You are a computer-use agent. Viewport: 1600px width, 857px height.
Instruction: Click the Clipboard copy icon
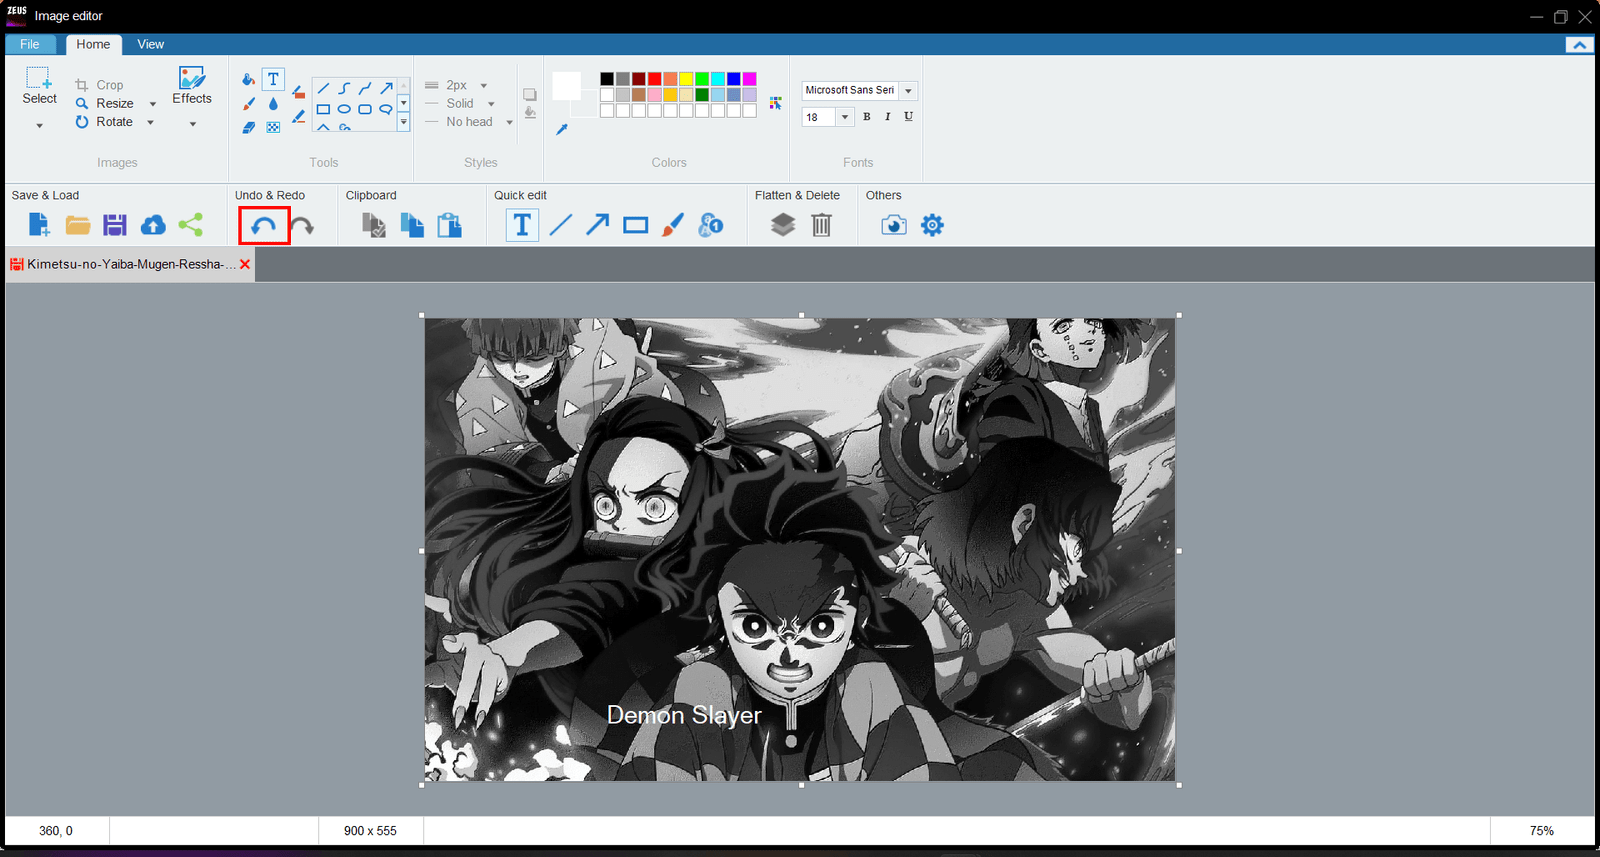412,225
